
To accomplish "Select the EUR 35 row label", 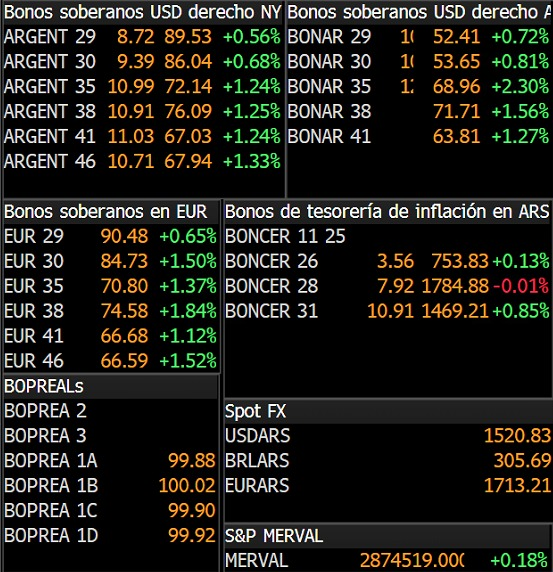I will pyautogui.click(x=34, y=286).
